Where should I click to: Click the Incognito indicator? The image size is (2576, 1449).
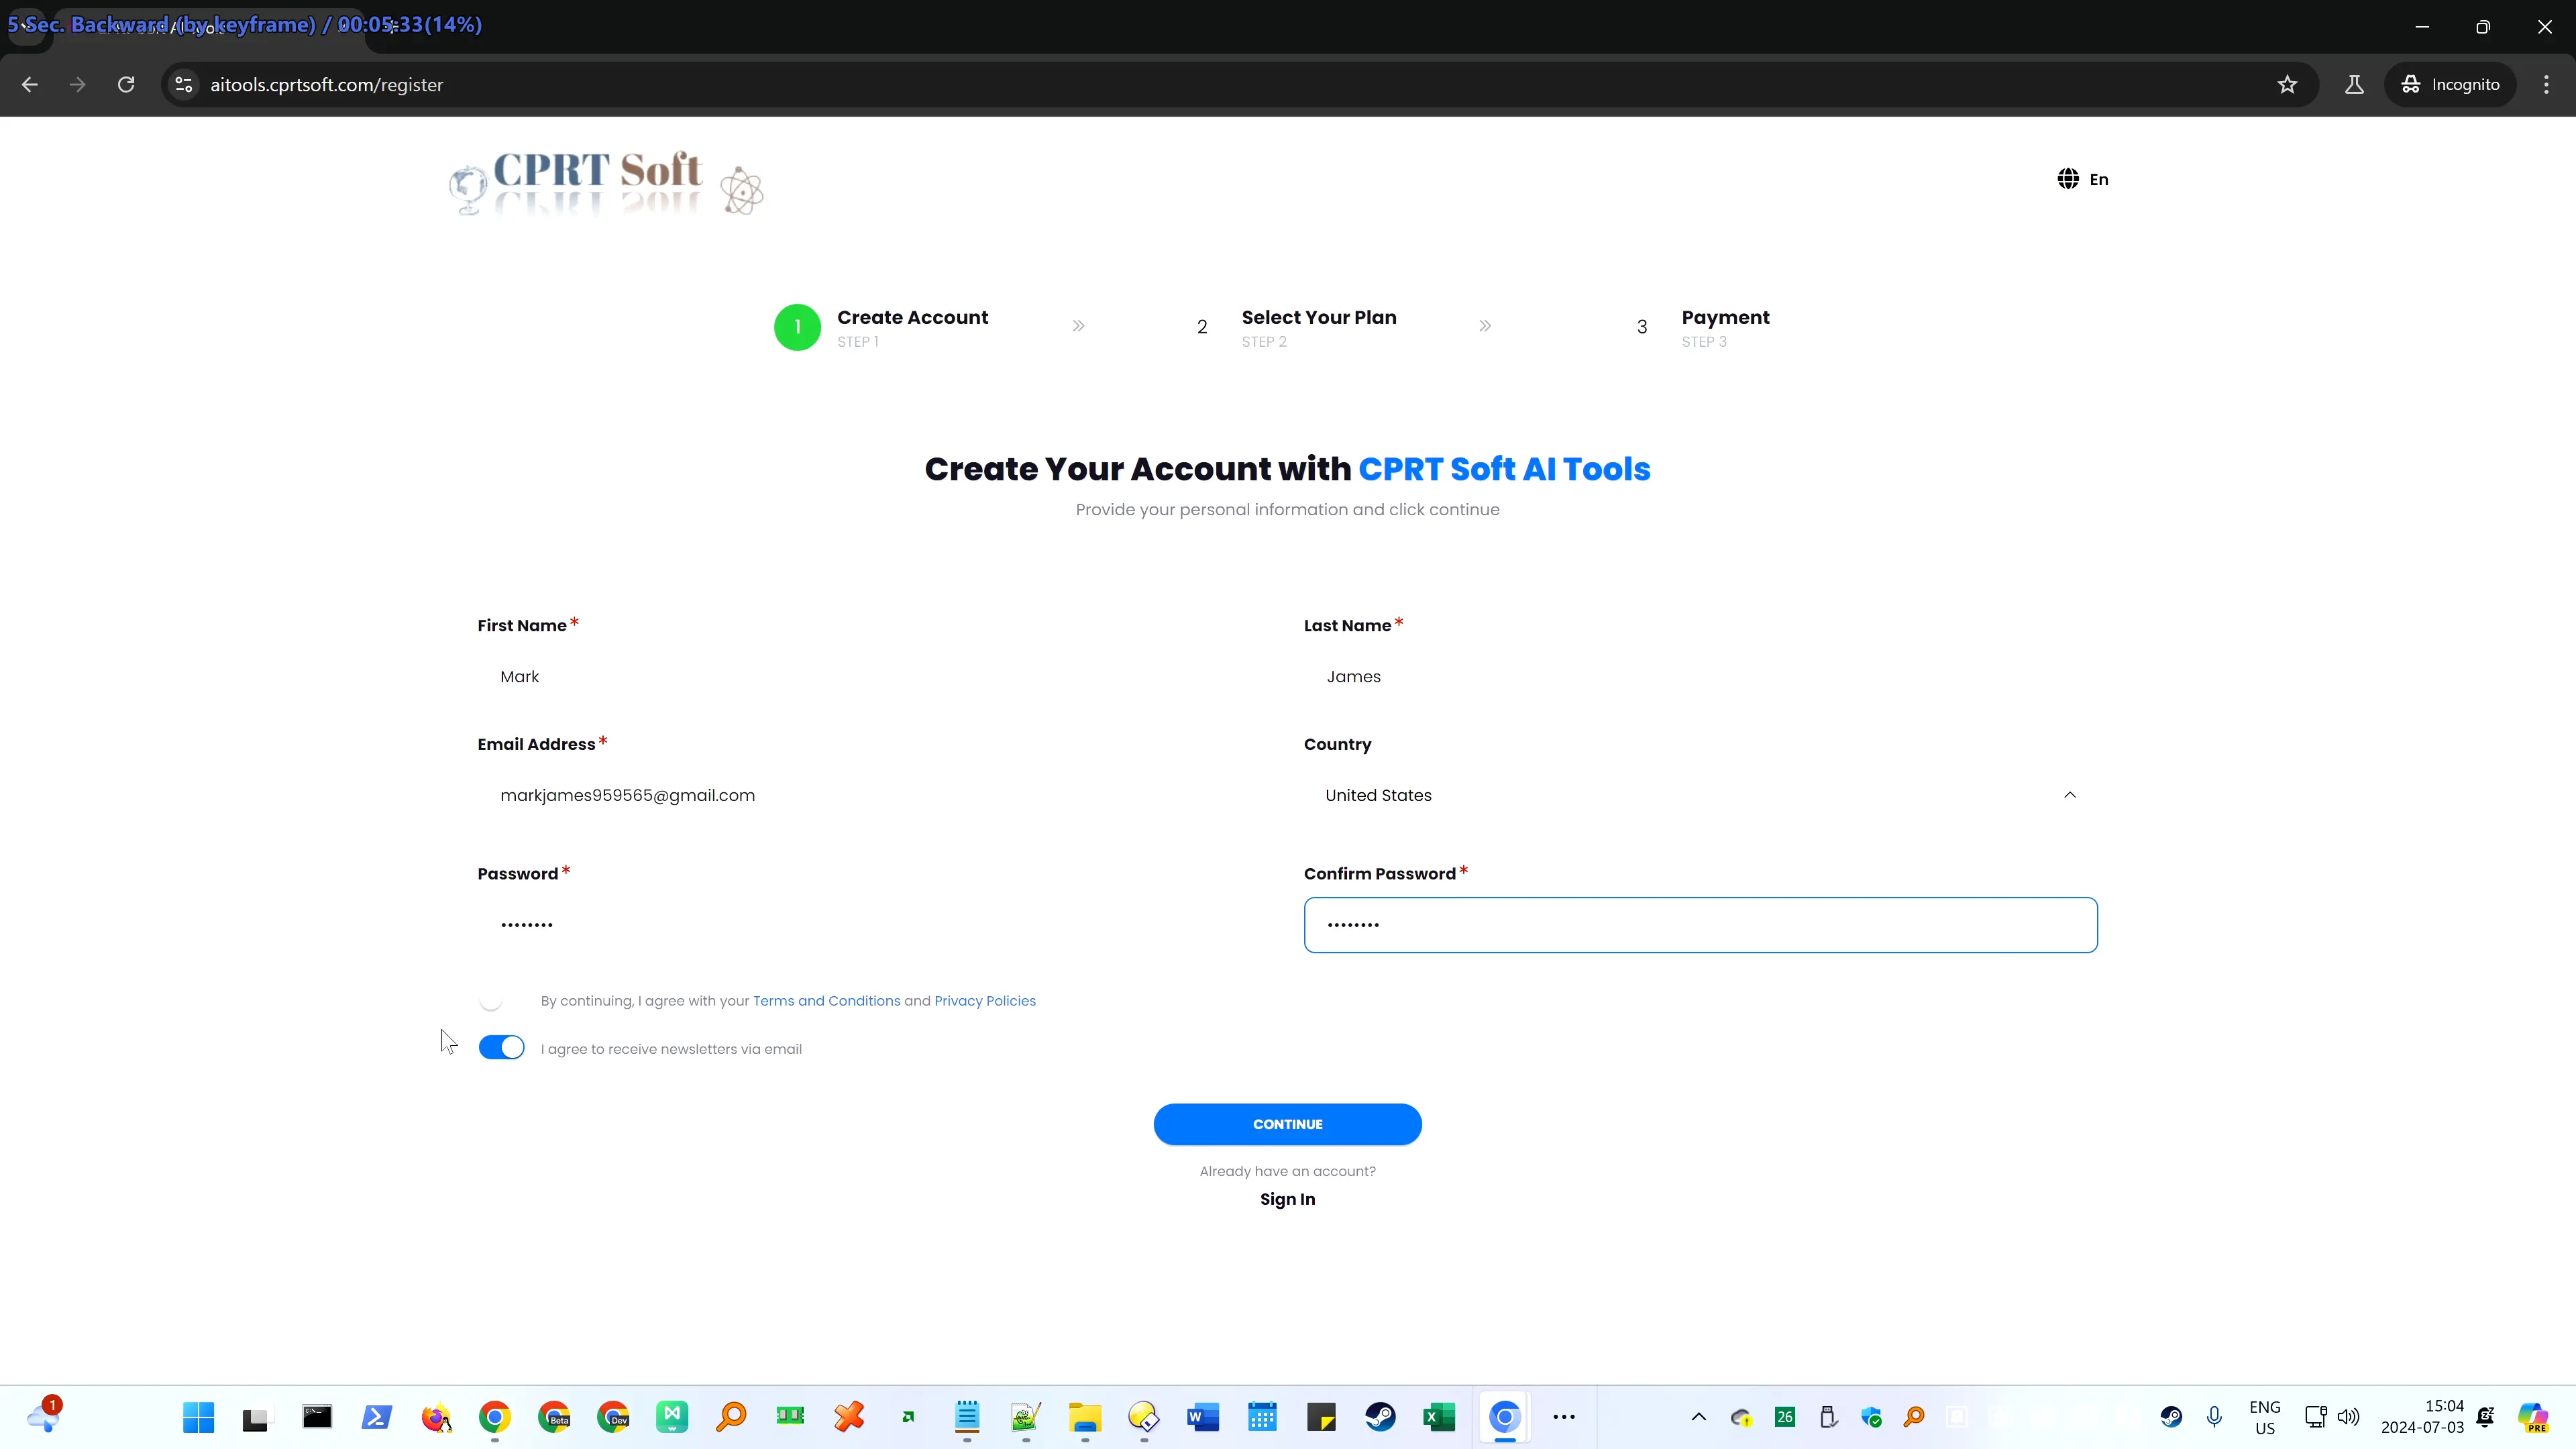[x=2450, y=85]
